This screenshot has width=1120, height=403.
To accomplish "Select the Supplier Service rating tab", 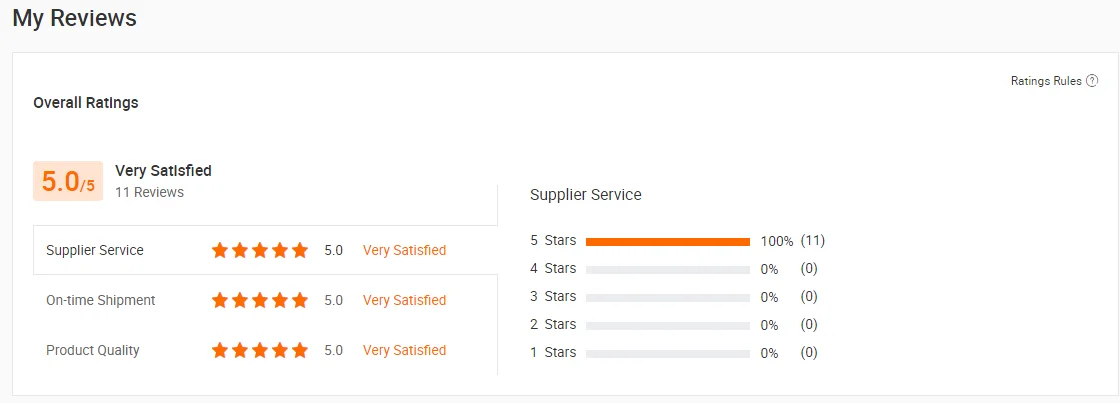I will tap(95, 250).
